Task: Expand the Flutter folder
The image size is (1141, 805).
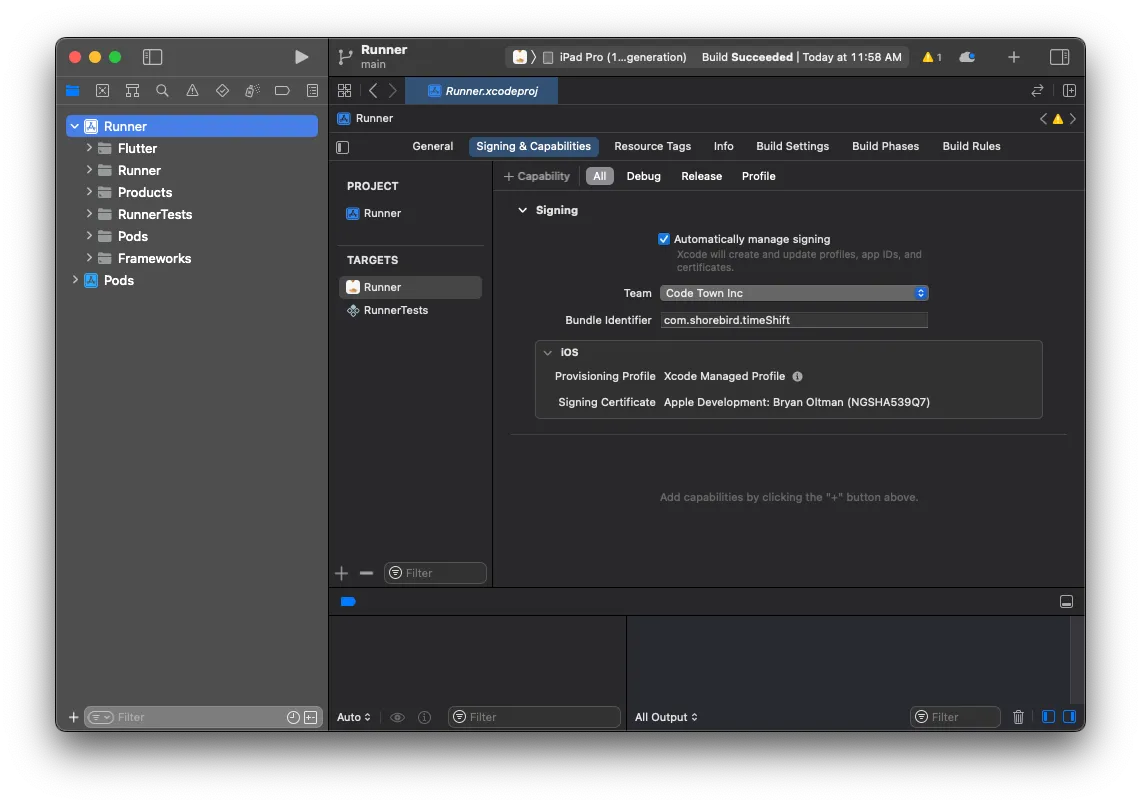Action: tap(89, 148)
